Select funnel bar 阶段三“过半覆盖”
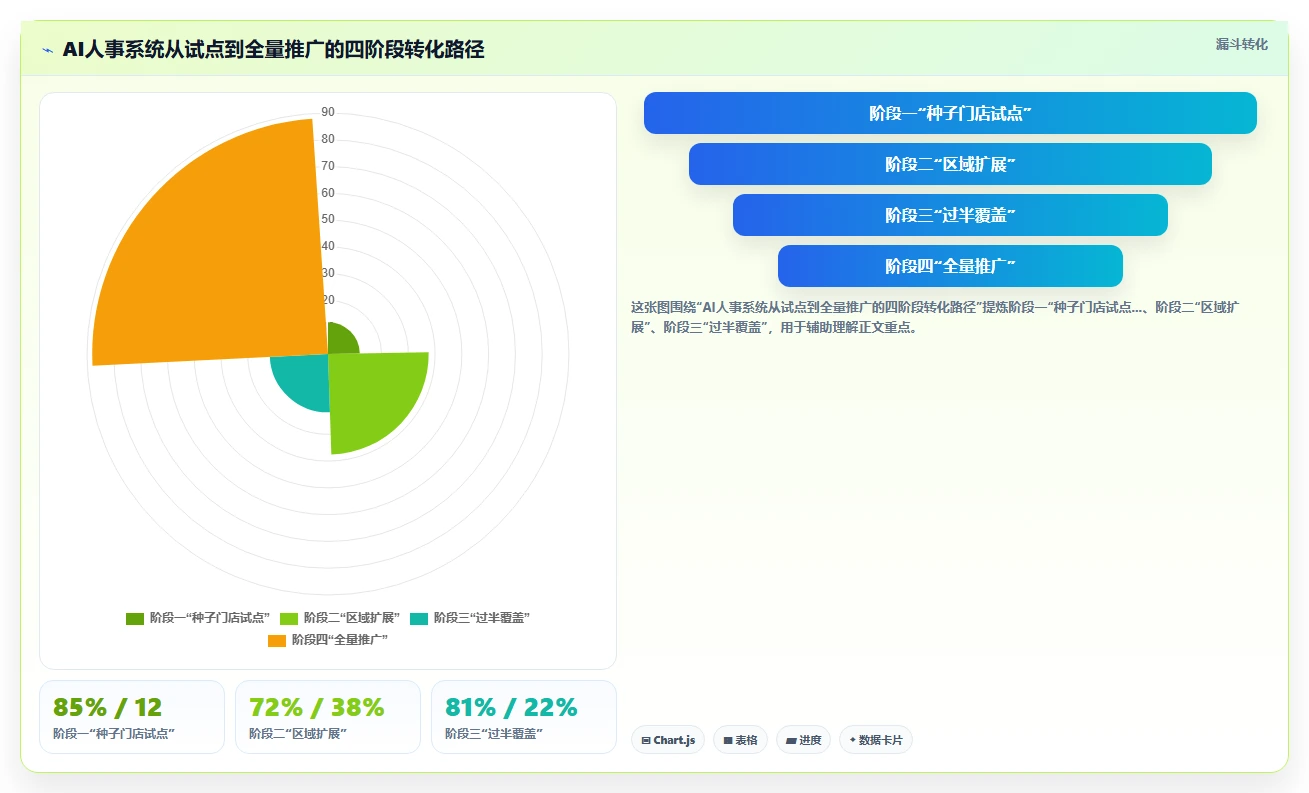 click(x=950, y=215)
